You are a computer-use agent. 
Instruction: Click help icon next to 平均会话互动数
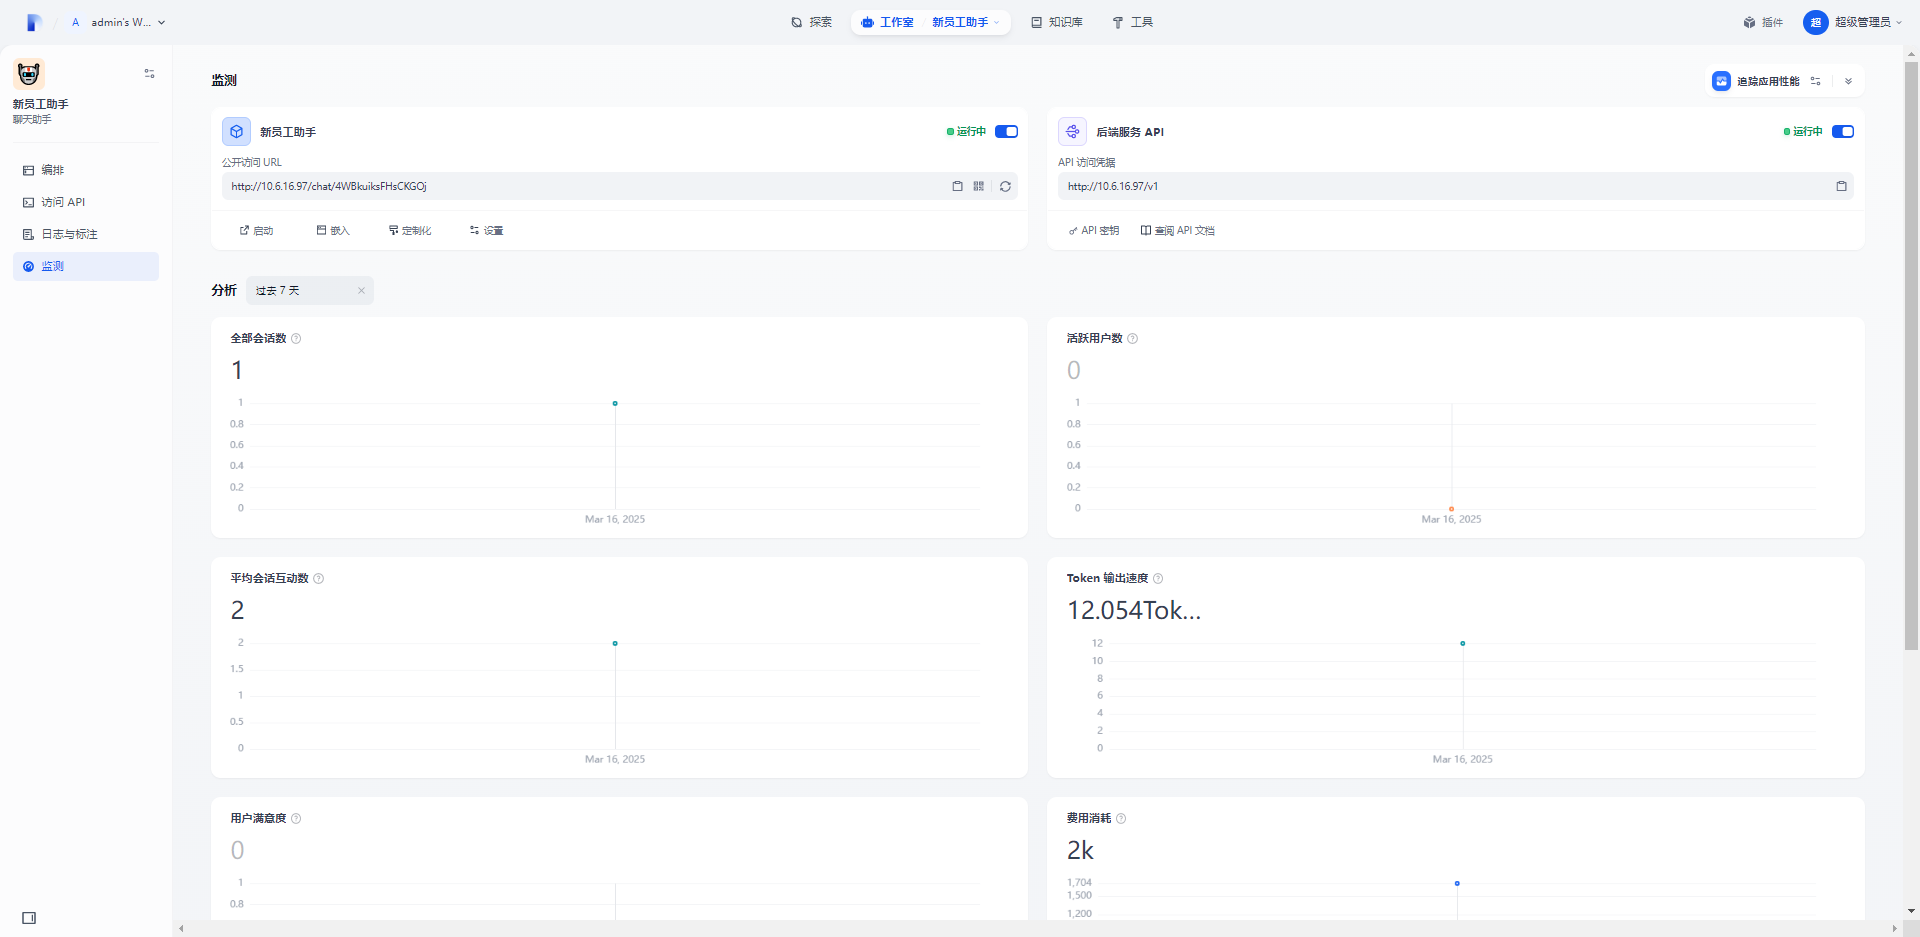[x=318, y=578]
